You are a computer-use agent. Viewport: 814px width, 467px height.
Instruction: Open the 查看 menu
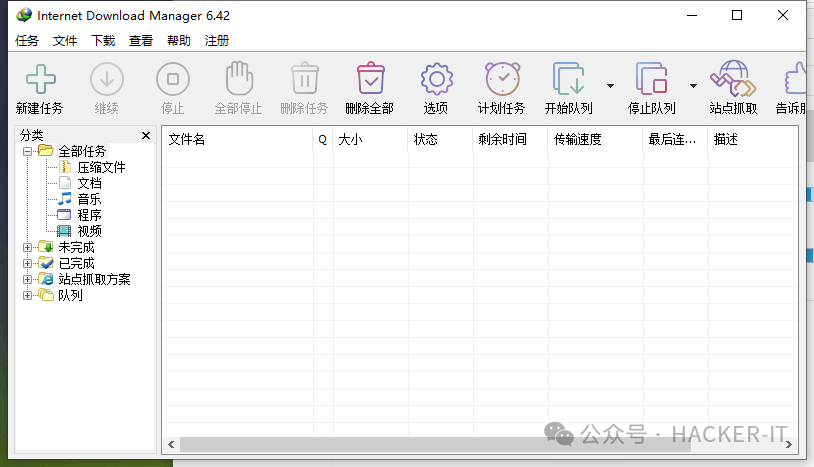(141, 40)
